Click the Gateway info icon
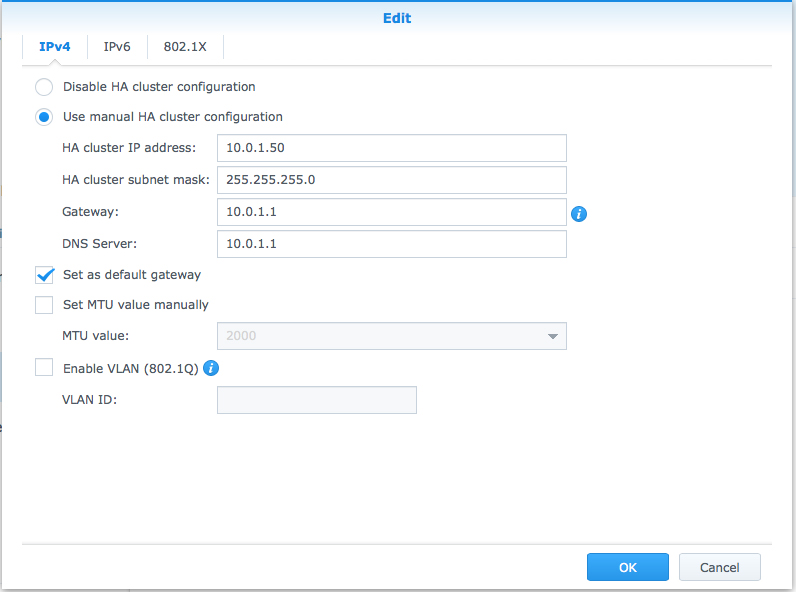The height and width of the screenshot is (592, 796). (x=578, y=213)
